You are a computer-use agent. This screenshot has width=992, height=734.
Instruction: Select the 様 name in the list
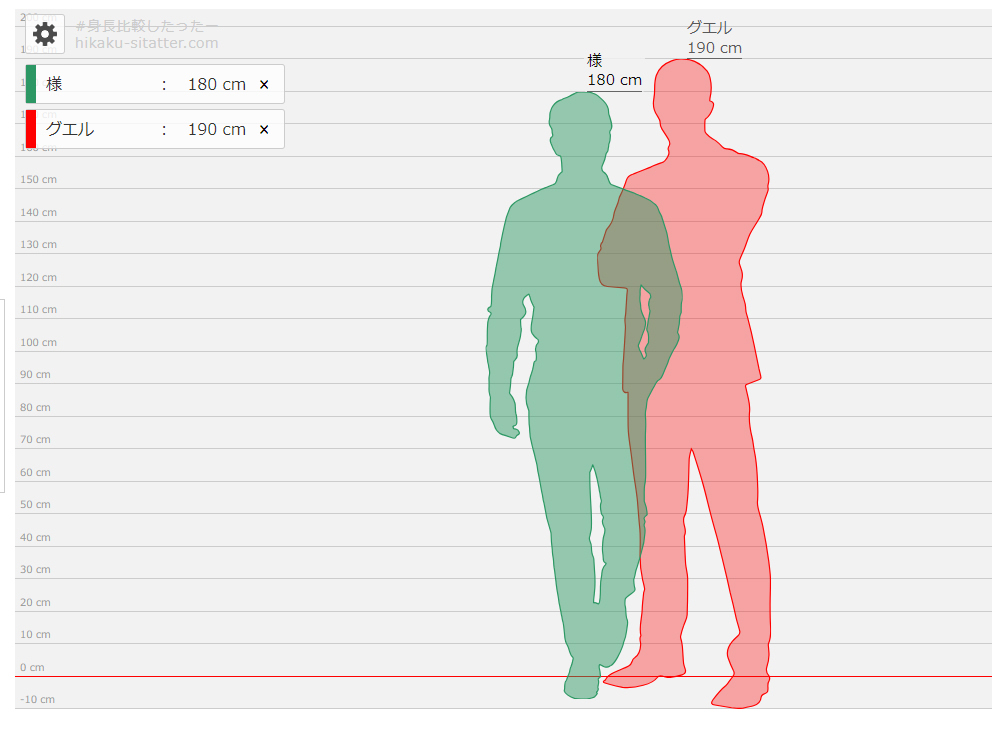pyautogui.click(x=55, y=85)
